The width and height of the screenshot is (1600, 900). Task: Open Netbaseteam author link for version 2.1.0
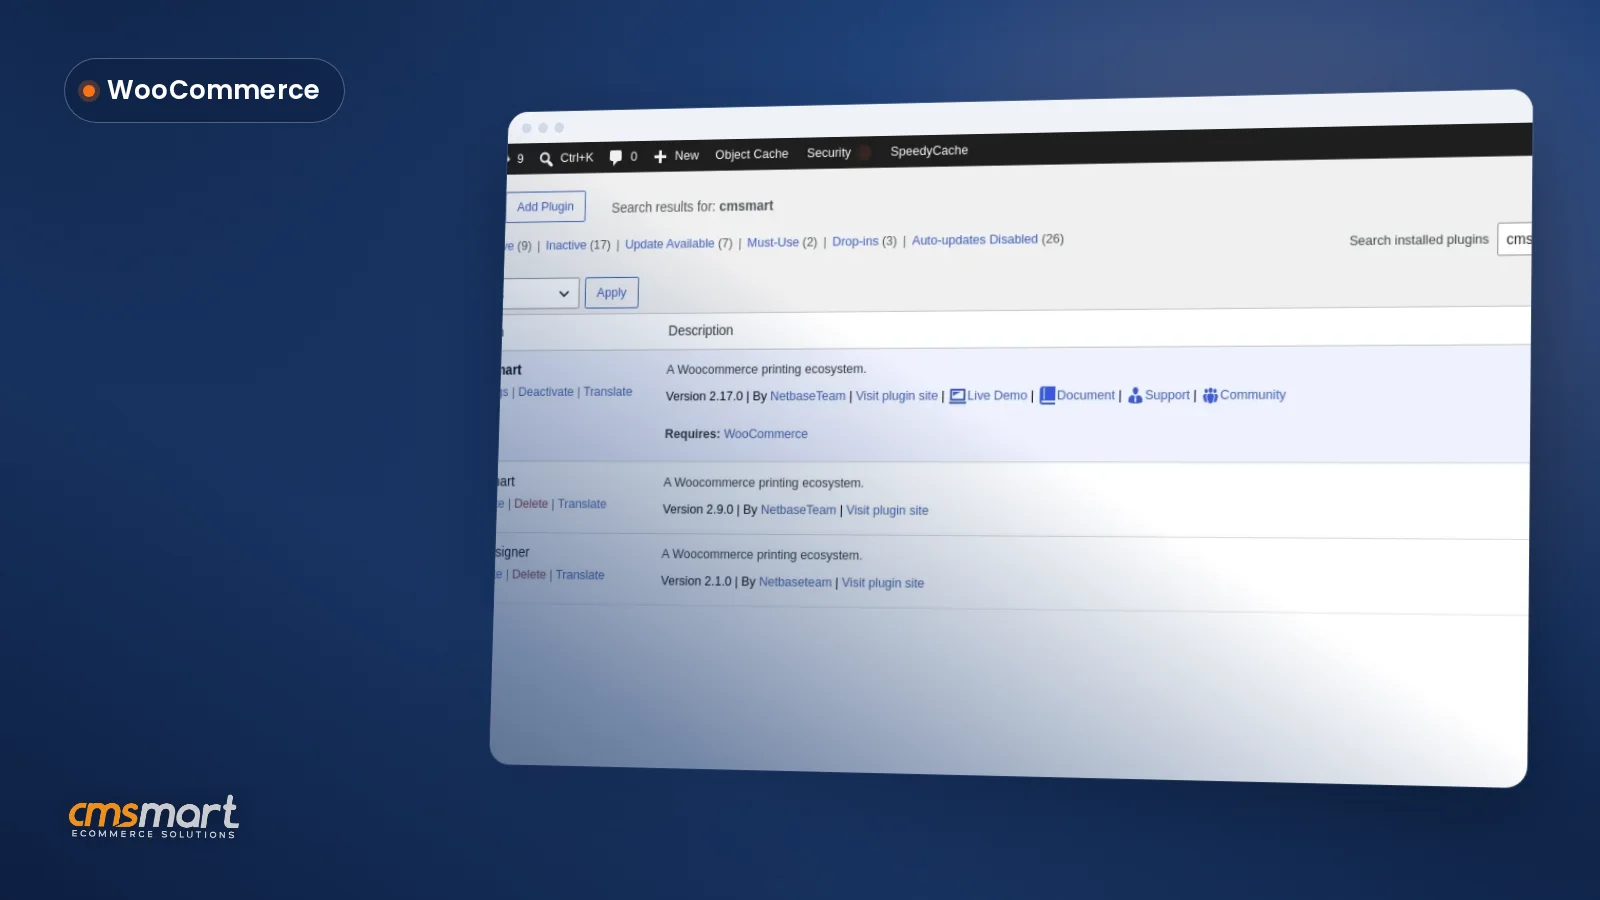pyautogui.click(x=795, y=582)
